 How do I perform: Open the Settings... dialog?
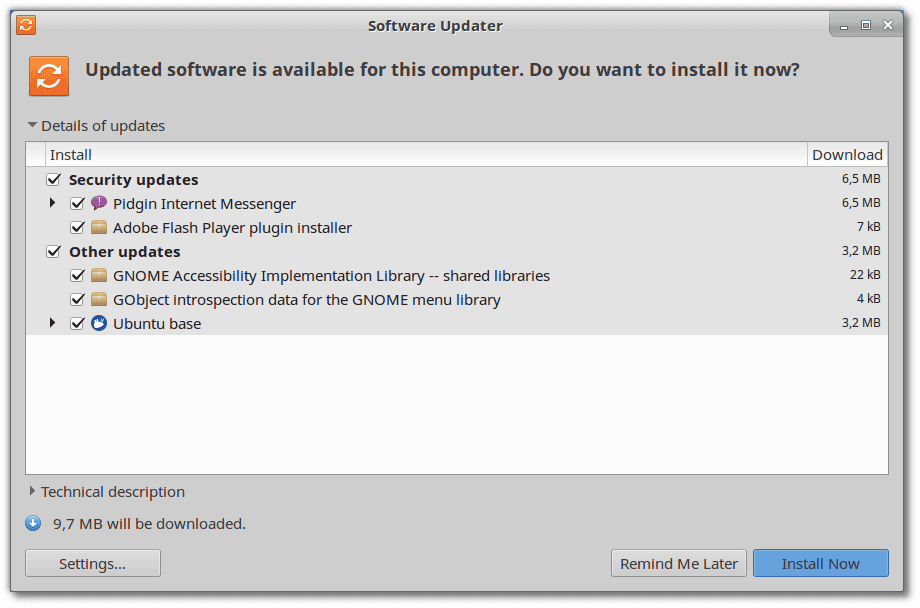tap(93, 563)
